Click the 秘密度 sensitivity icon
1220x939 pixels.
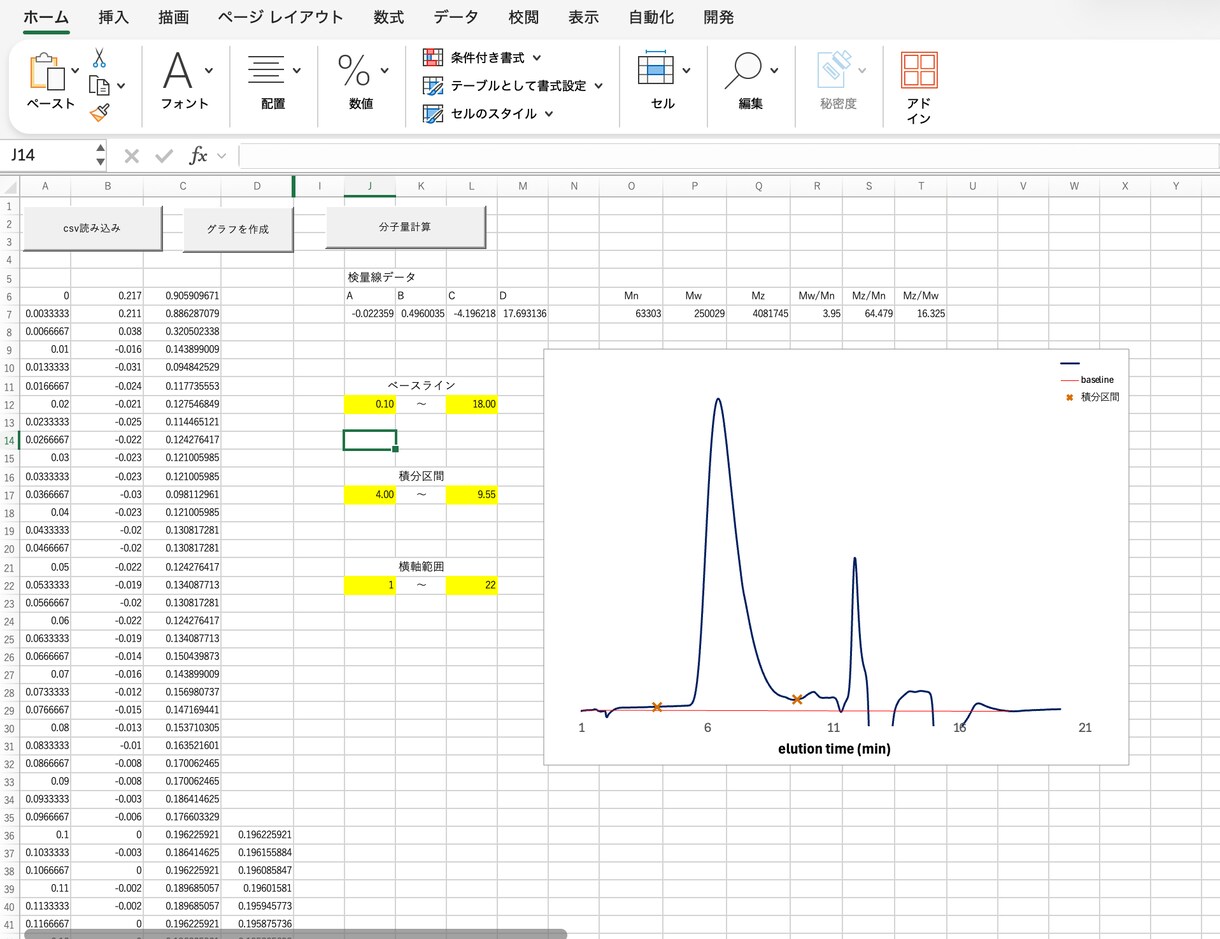coord(832,70)
